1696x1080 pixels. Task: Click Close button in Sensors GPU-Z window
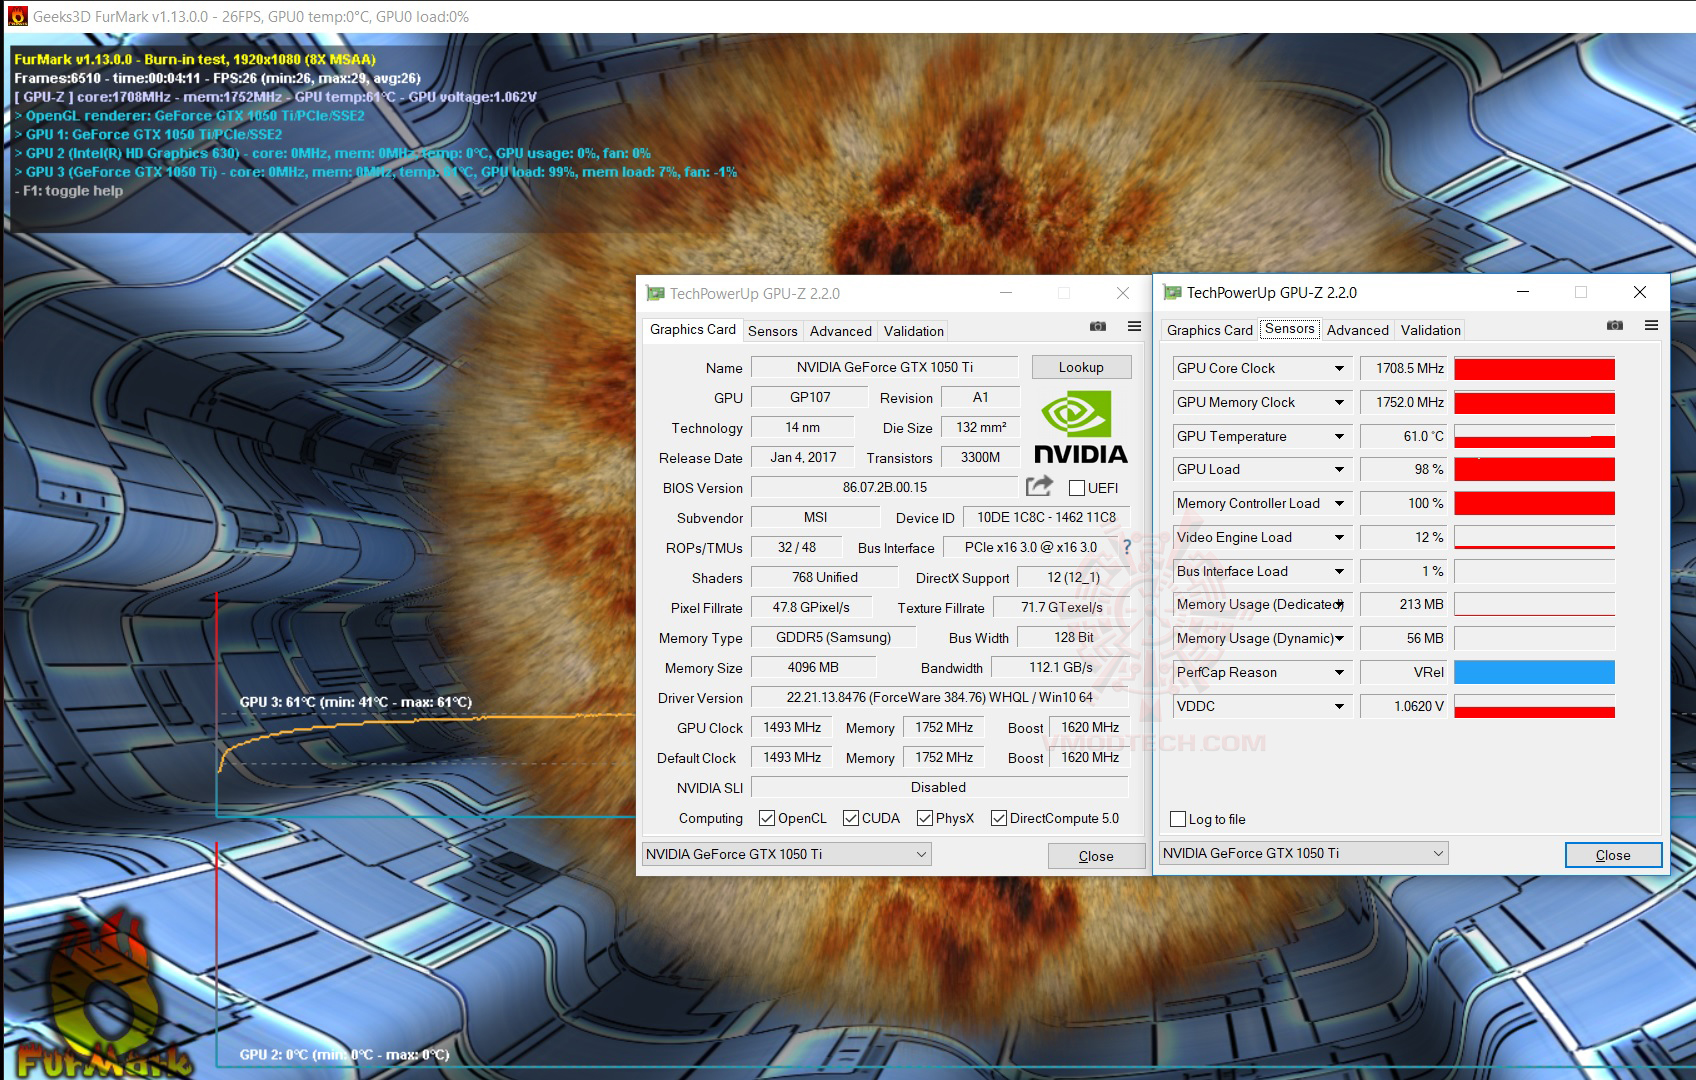click(1613, 855)
